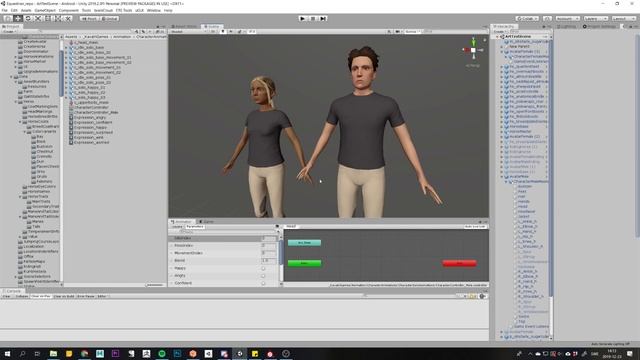The image size is (640, 360).
Task: Click Clear in the Console
Action: point(7,296)
